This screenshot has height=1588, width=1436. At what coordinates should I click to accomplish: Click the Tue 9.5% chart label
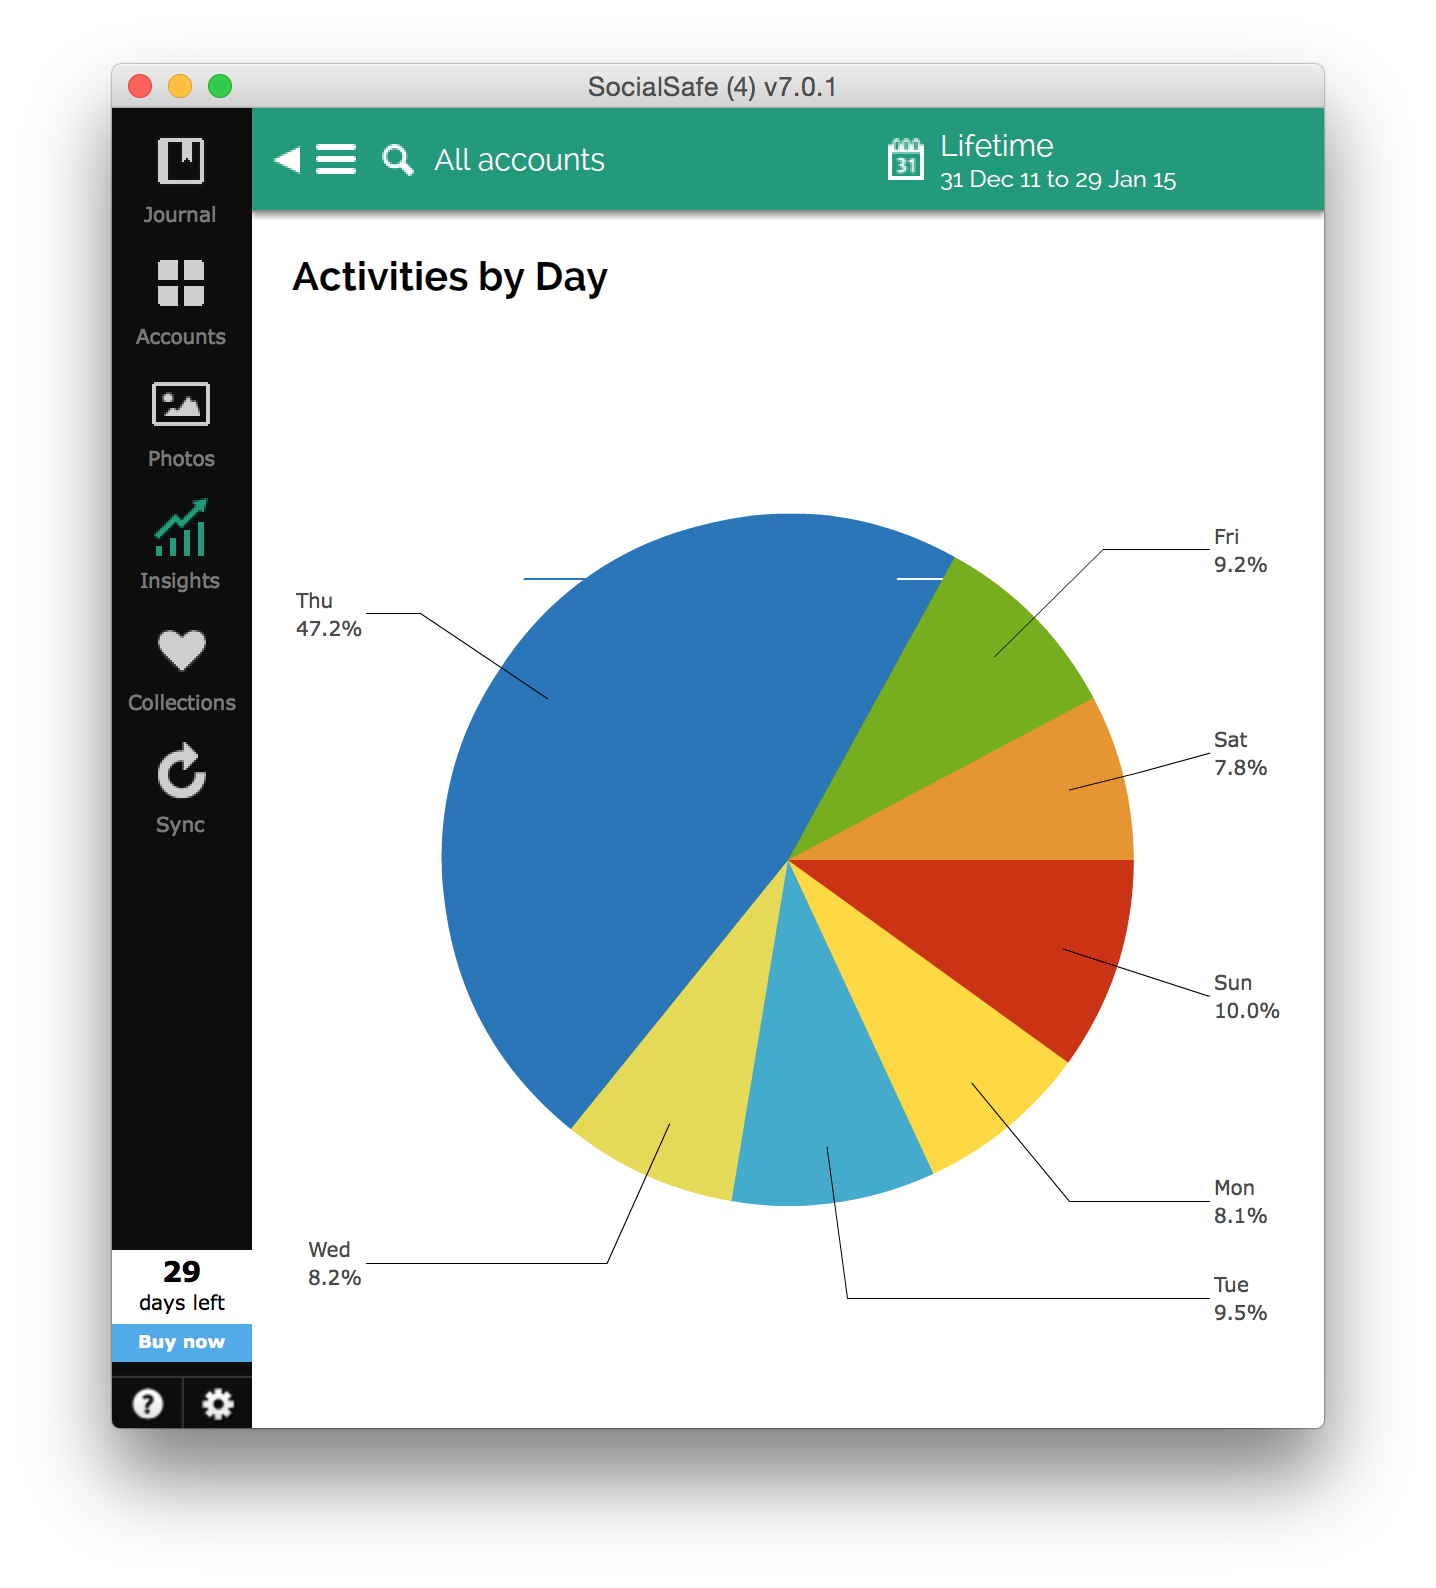coord(1240,1298)
